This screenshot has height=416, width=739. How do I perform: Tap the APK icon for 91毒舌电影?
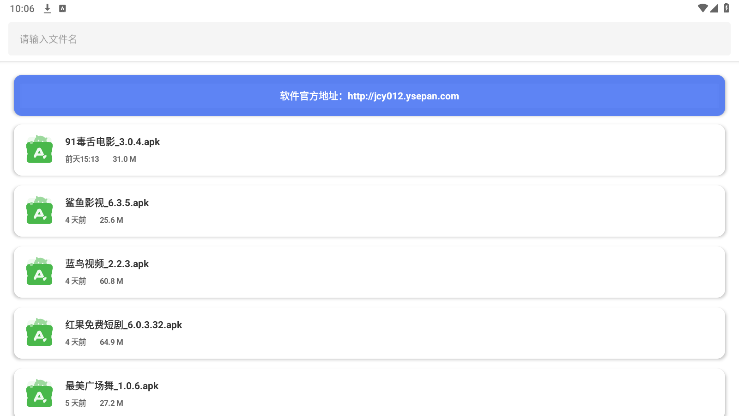point(39,150)
